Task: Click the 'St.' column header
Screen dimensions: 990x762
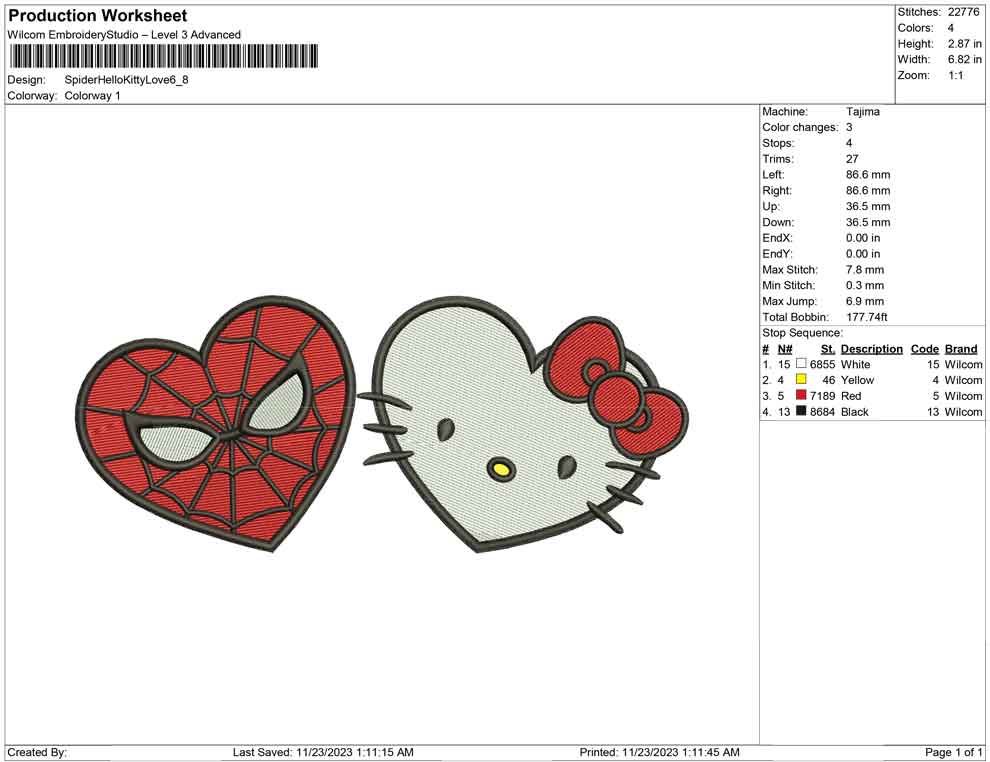Action: pos(828,349)
